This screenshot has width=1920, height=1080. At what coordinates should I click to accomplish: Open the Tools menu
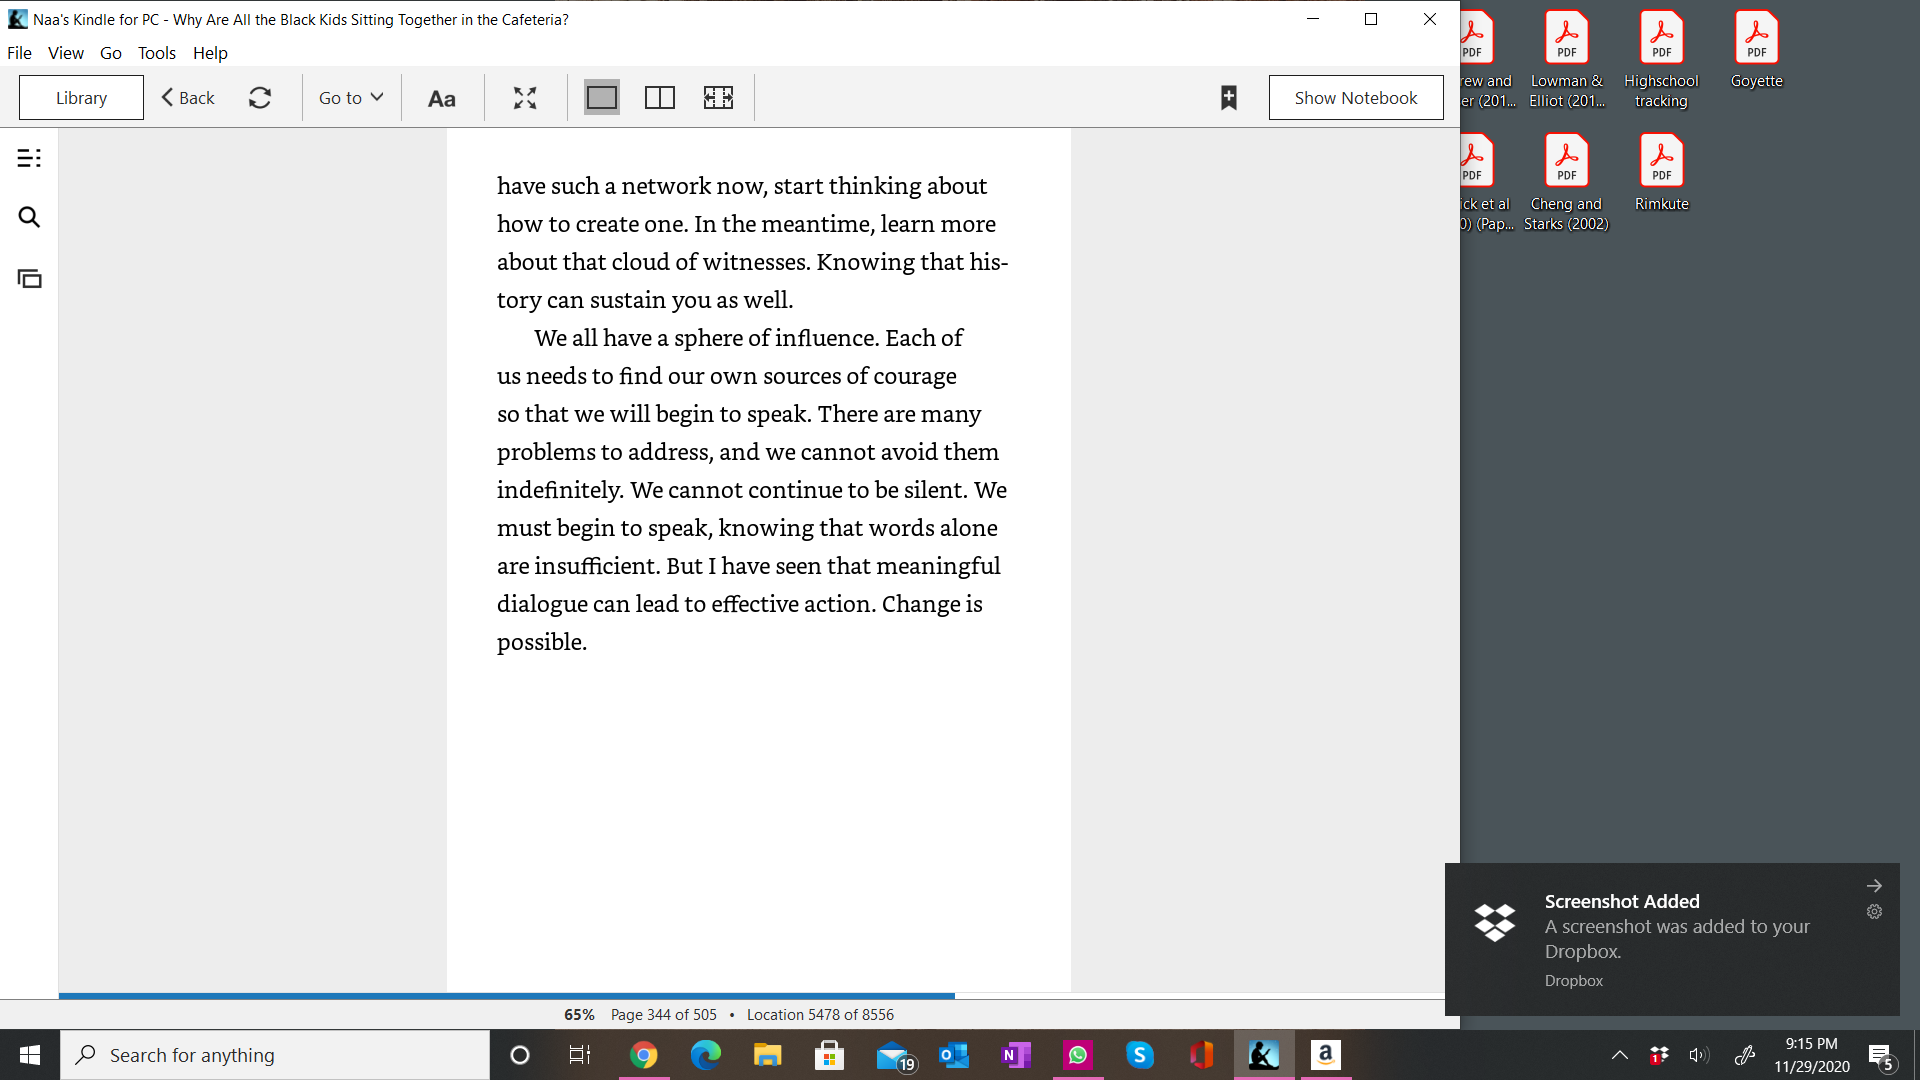(157, 53)
